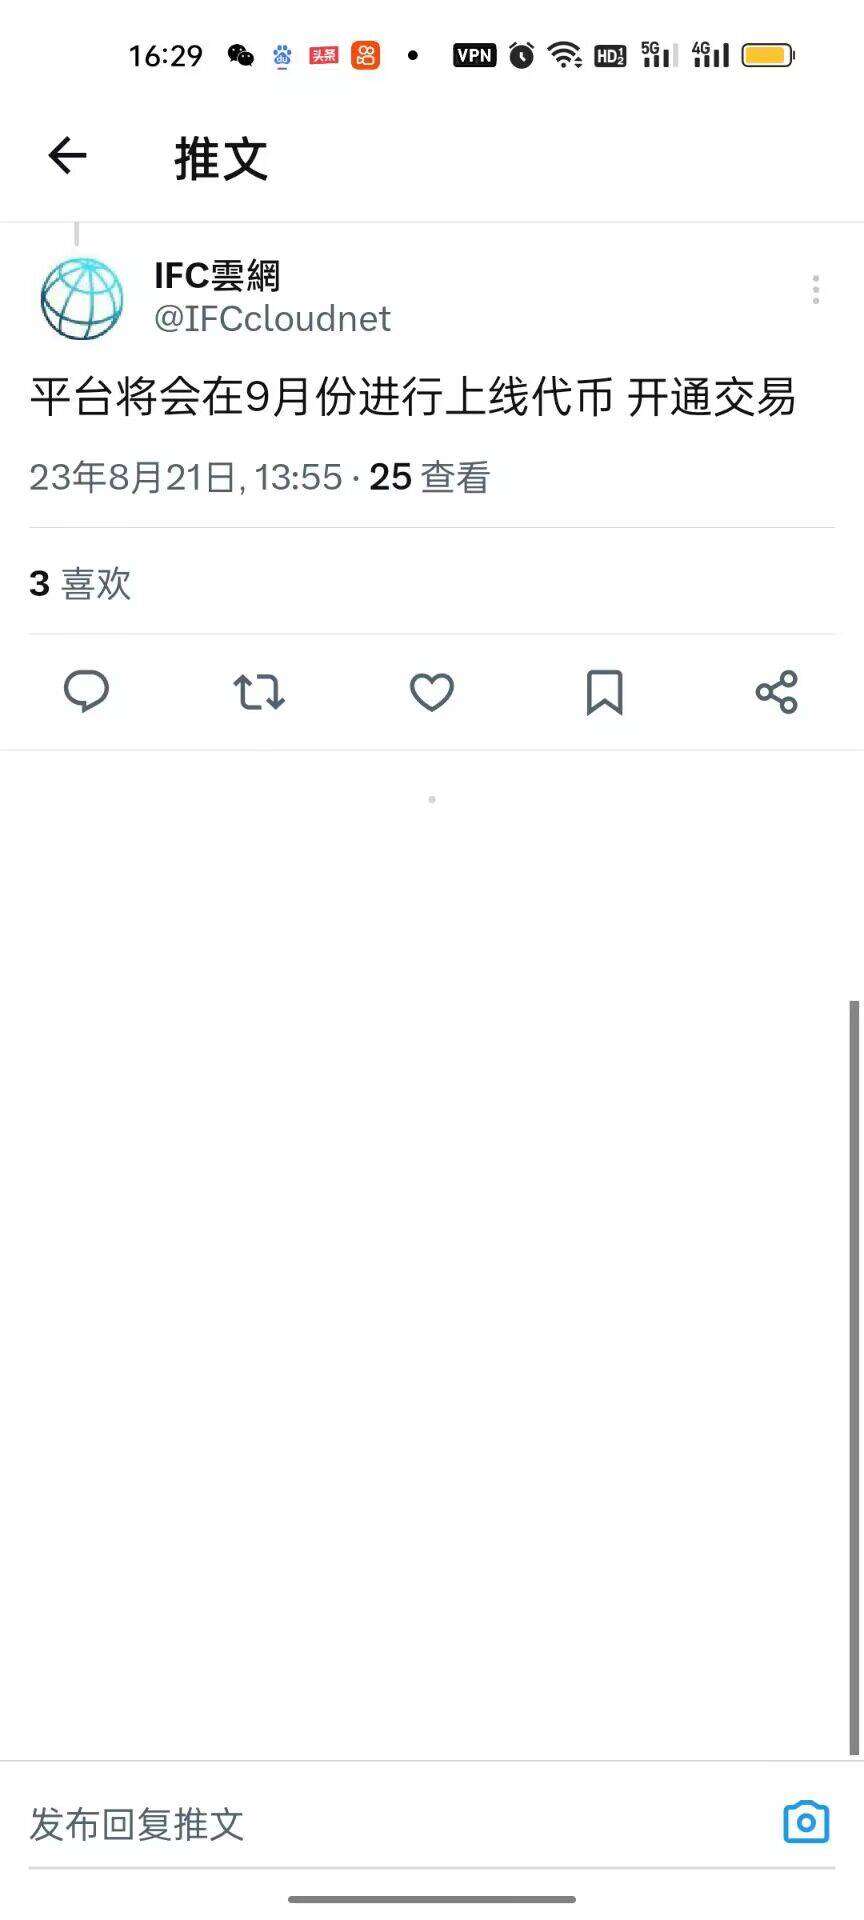Tap the WeChat notification icon in status bar

point(240,55)
